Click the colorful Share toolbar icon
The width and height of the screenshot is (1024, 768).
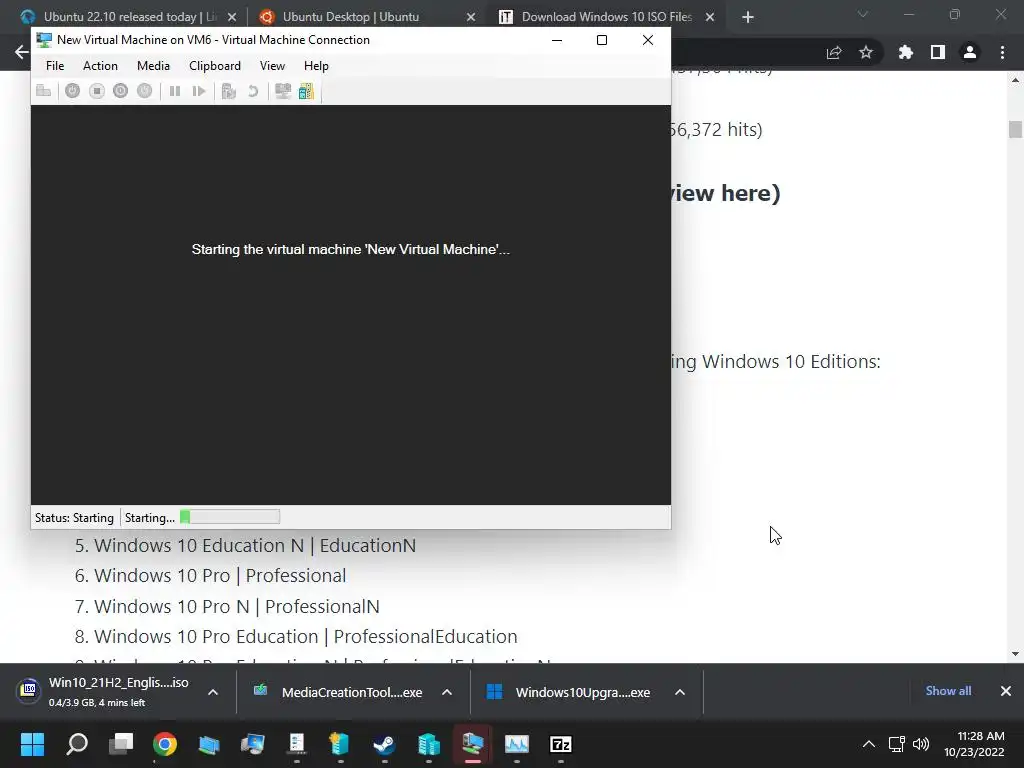tap(306, 91)
